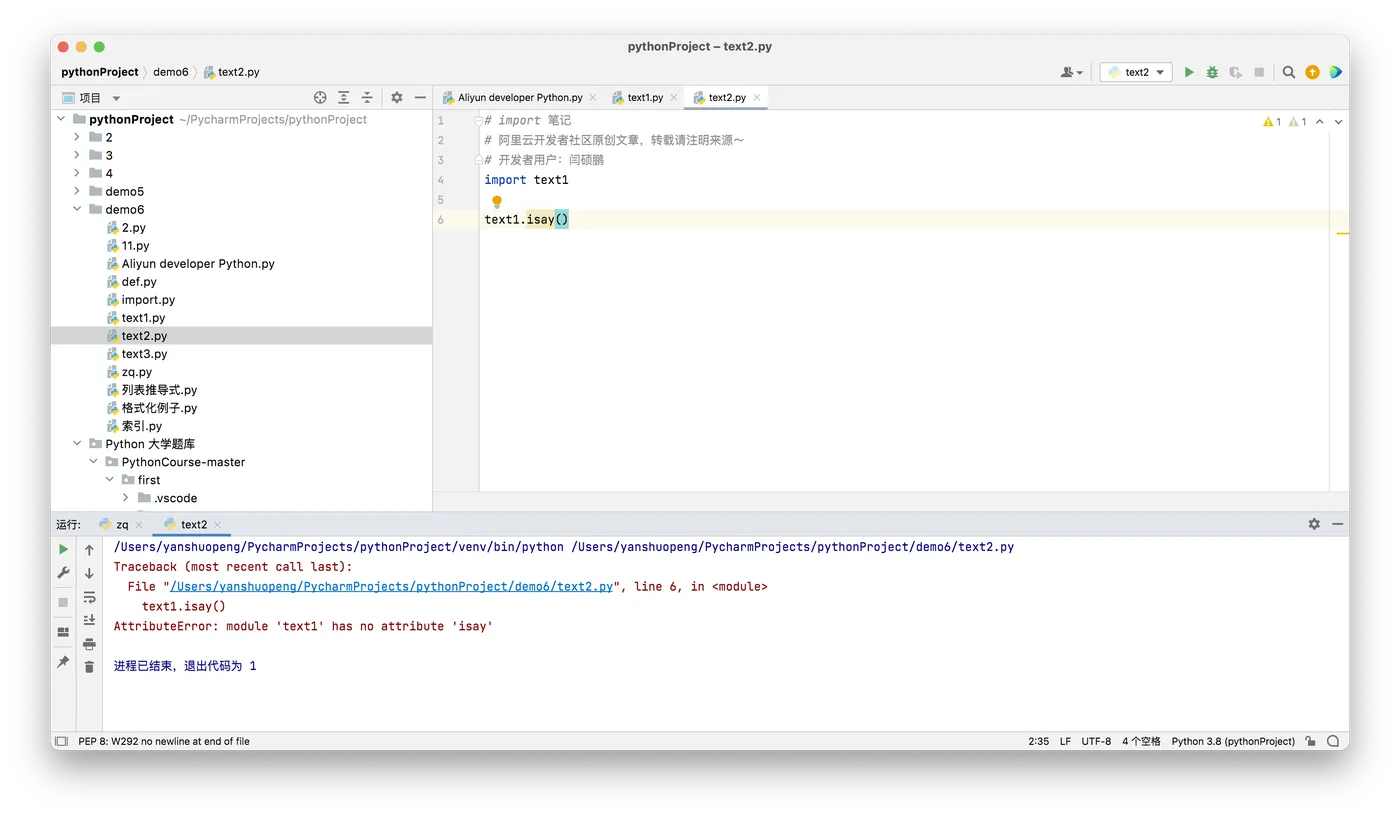The width and height of the screenshot is (1400, 817).
Task: Collapse the demo6 folder
Action: (x=77, y=209)
